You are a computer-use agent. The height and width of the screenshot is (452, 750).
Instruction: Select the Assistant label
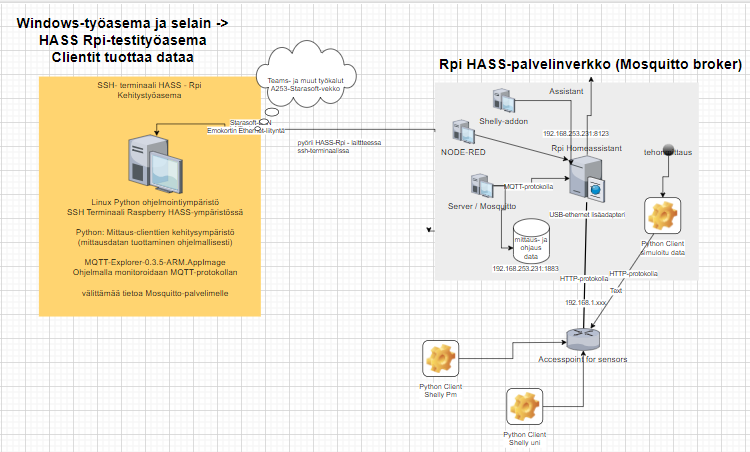click(566, 91)
